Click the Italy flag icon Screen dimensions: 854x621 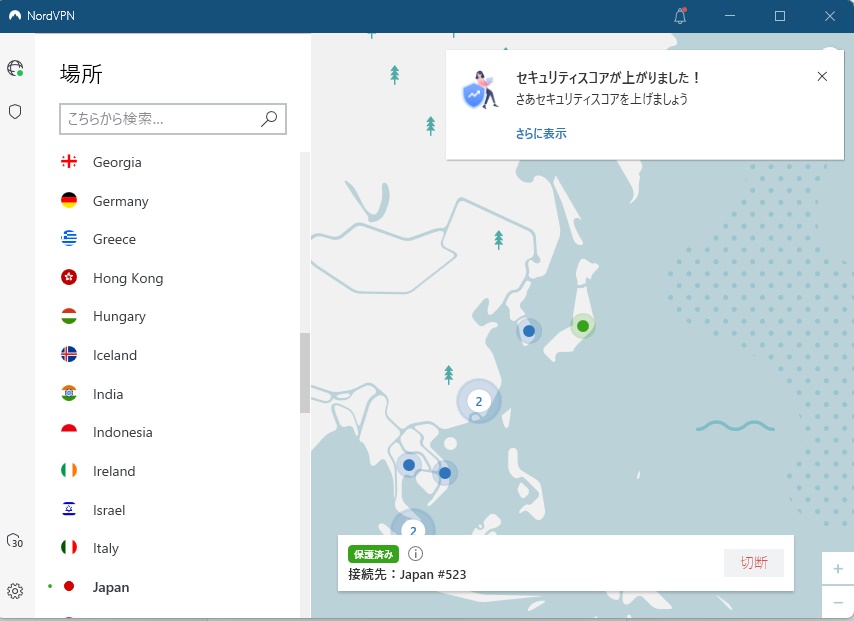pyautogui.click(x=69, y=547)
